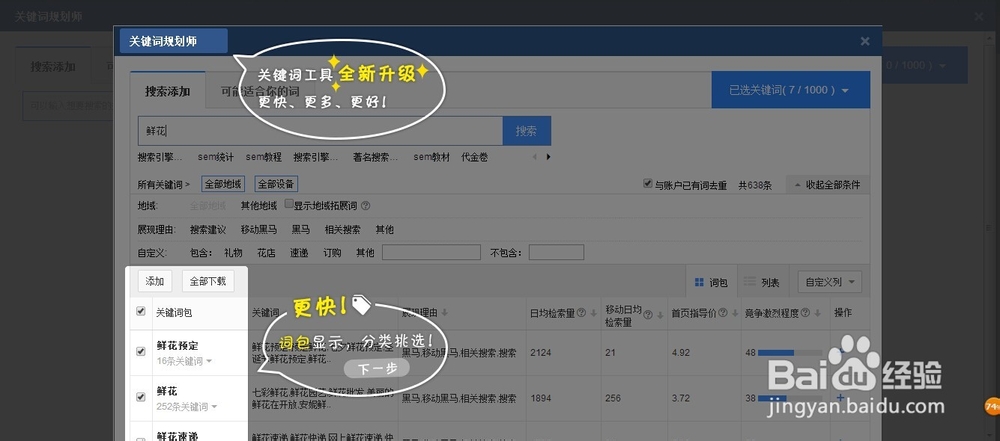This screenshot has width=1000, height=441.
Task: Click the 不包含 text input
Action: pos(556,253)
